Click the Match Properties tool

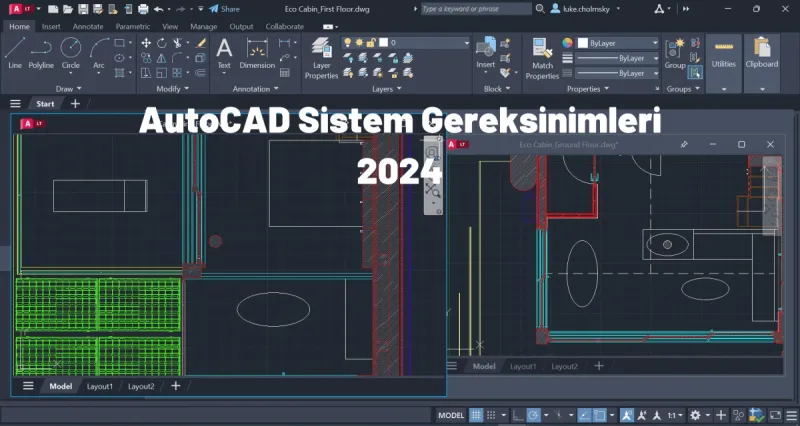[542, 58]
